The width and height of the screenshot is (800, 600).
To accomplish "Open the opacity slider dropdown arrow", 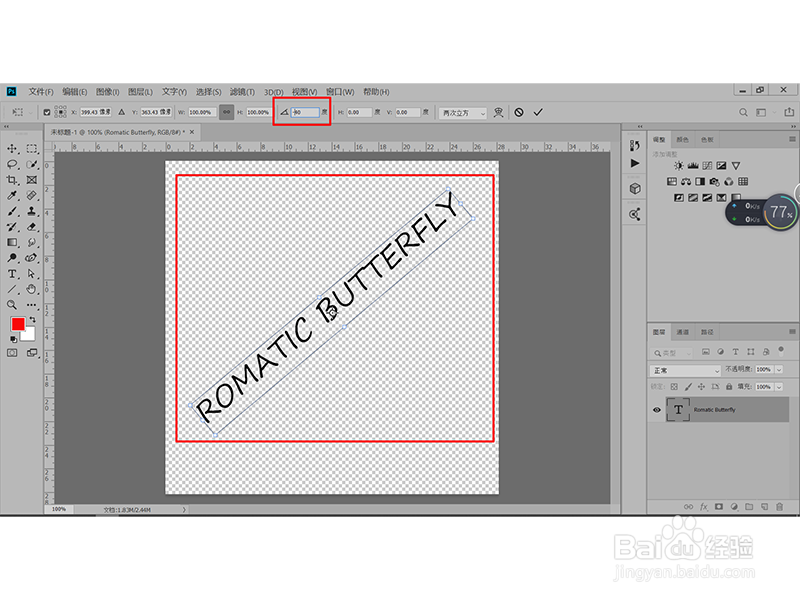I will (779, 369).
